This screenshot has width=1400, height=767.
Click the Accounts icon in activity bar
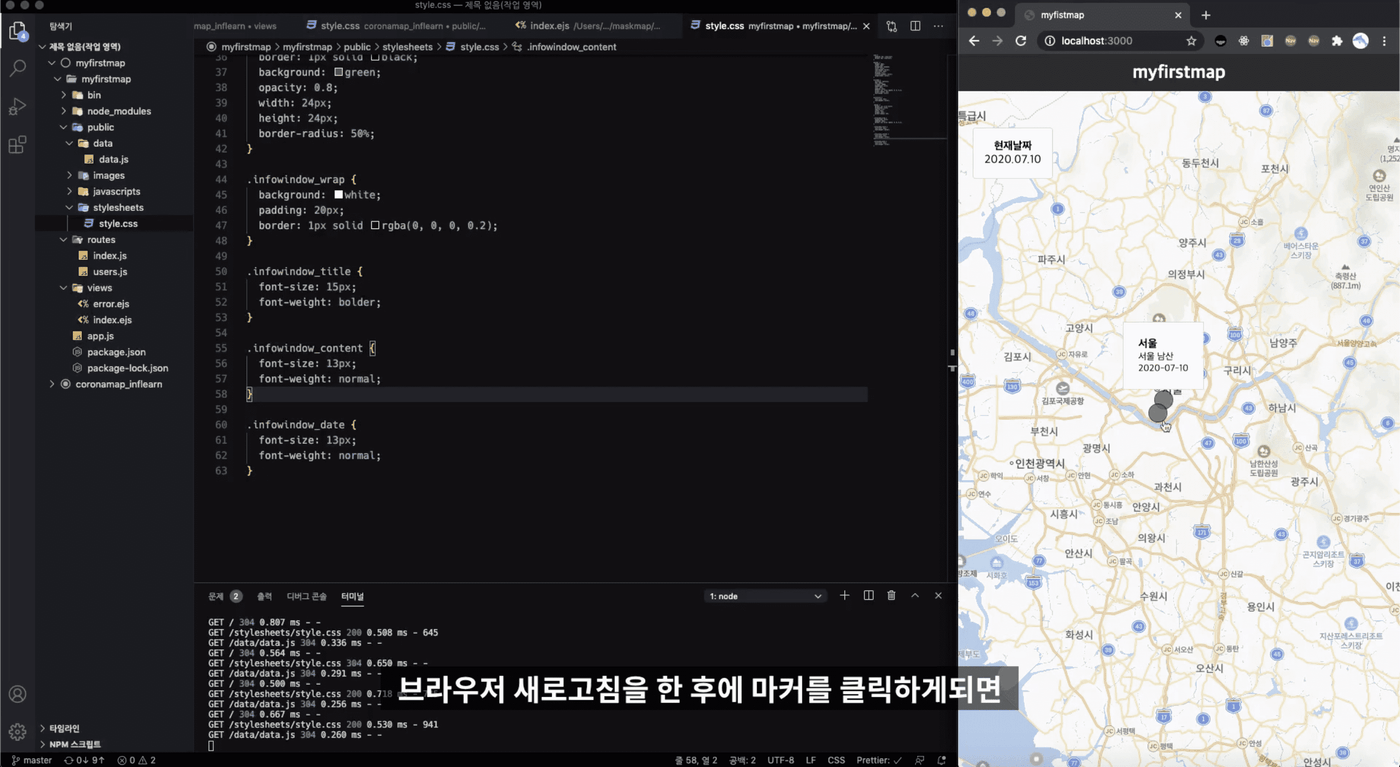pos(17,694)
